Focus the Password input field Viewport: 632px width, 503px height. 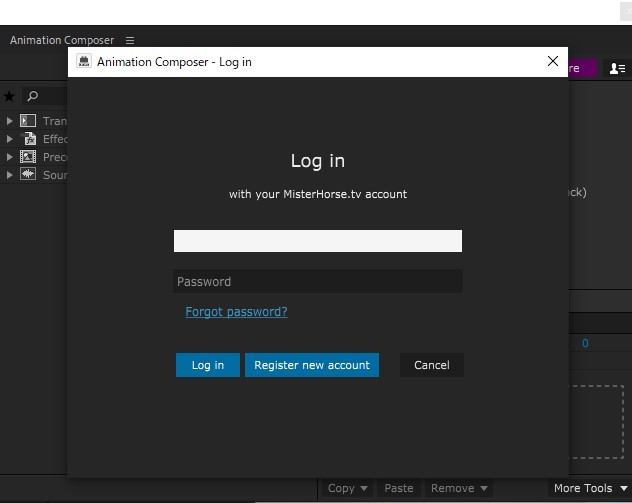click(318, 281)
